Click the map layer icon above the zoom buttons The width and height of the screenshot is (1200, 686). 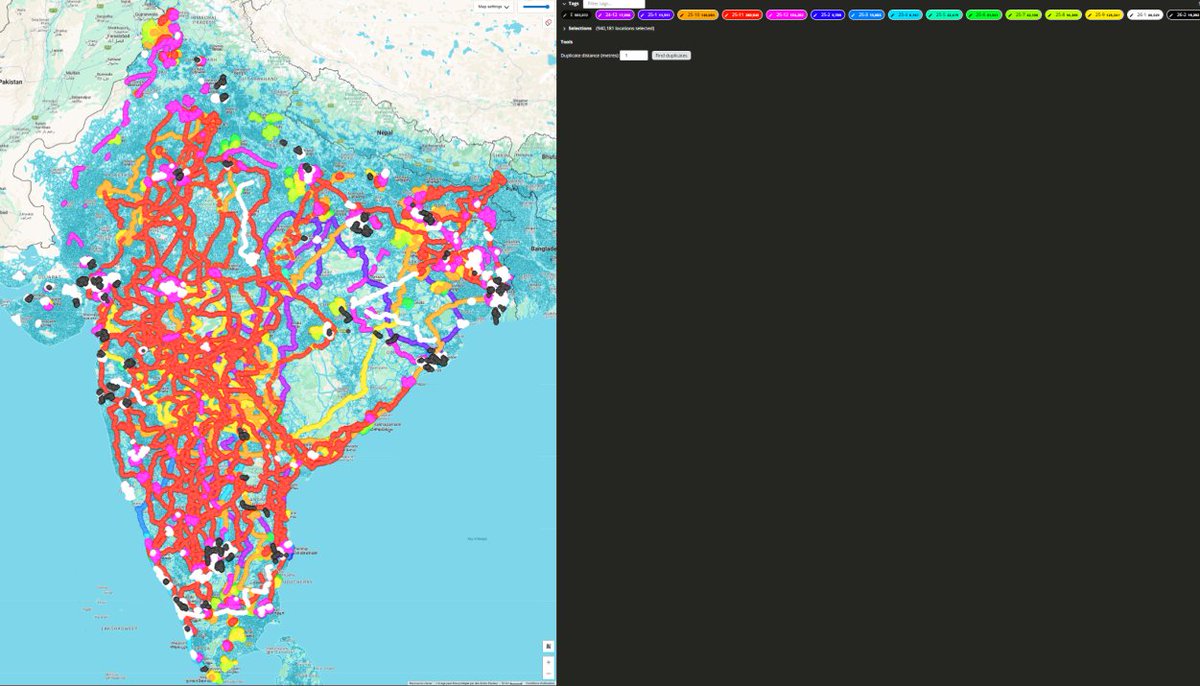548,646
